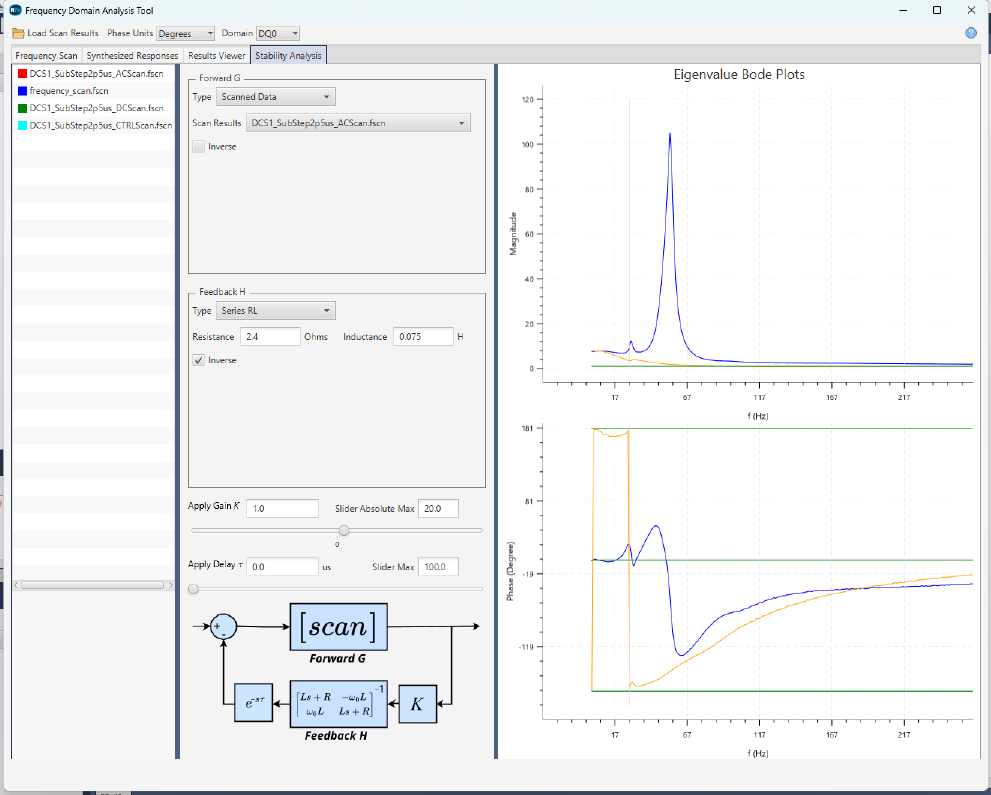Click the Inductance input field
The image size is (991, 795).
pyautogui.click(x=423, y=337)
